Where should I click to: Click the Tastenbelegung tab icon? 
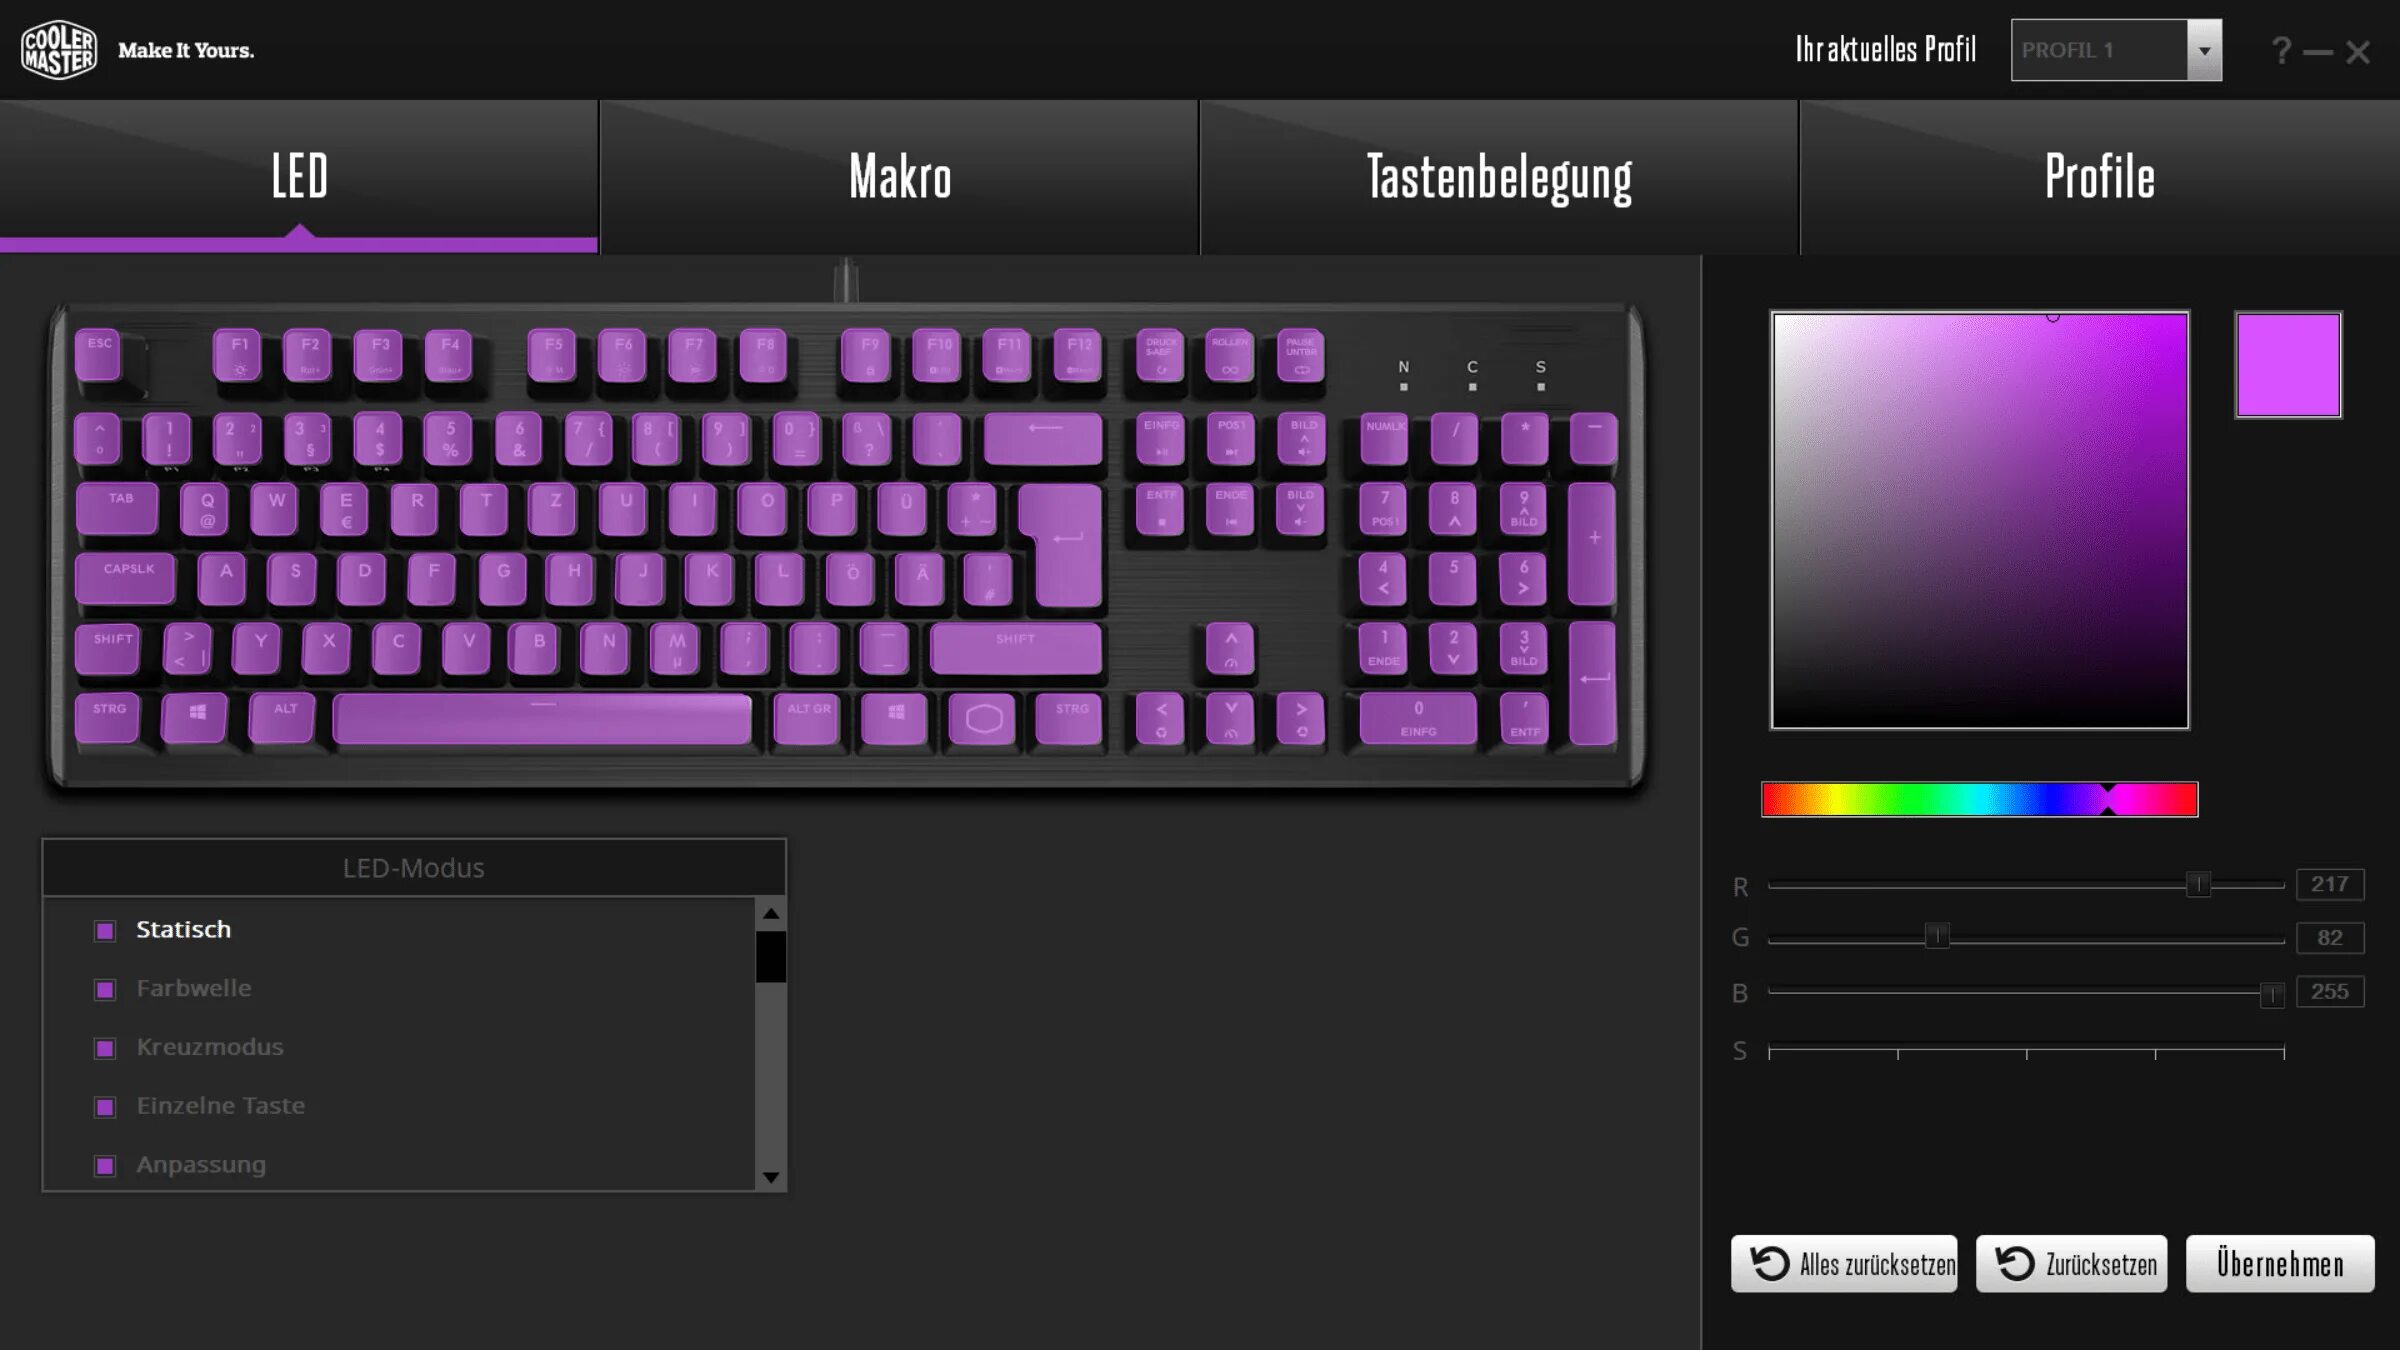pyautogui.click(x=1500, y=175)
